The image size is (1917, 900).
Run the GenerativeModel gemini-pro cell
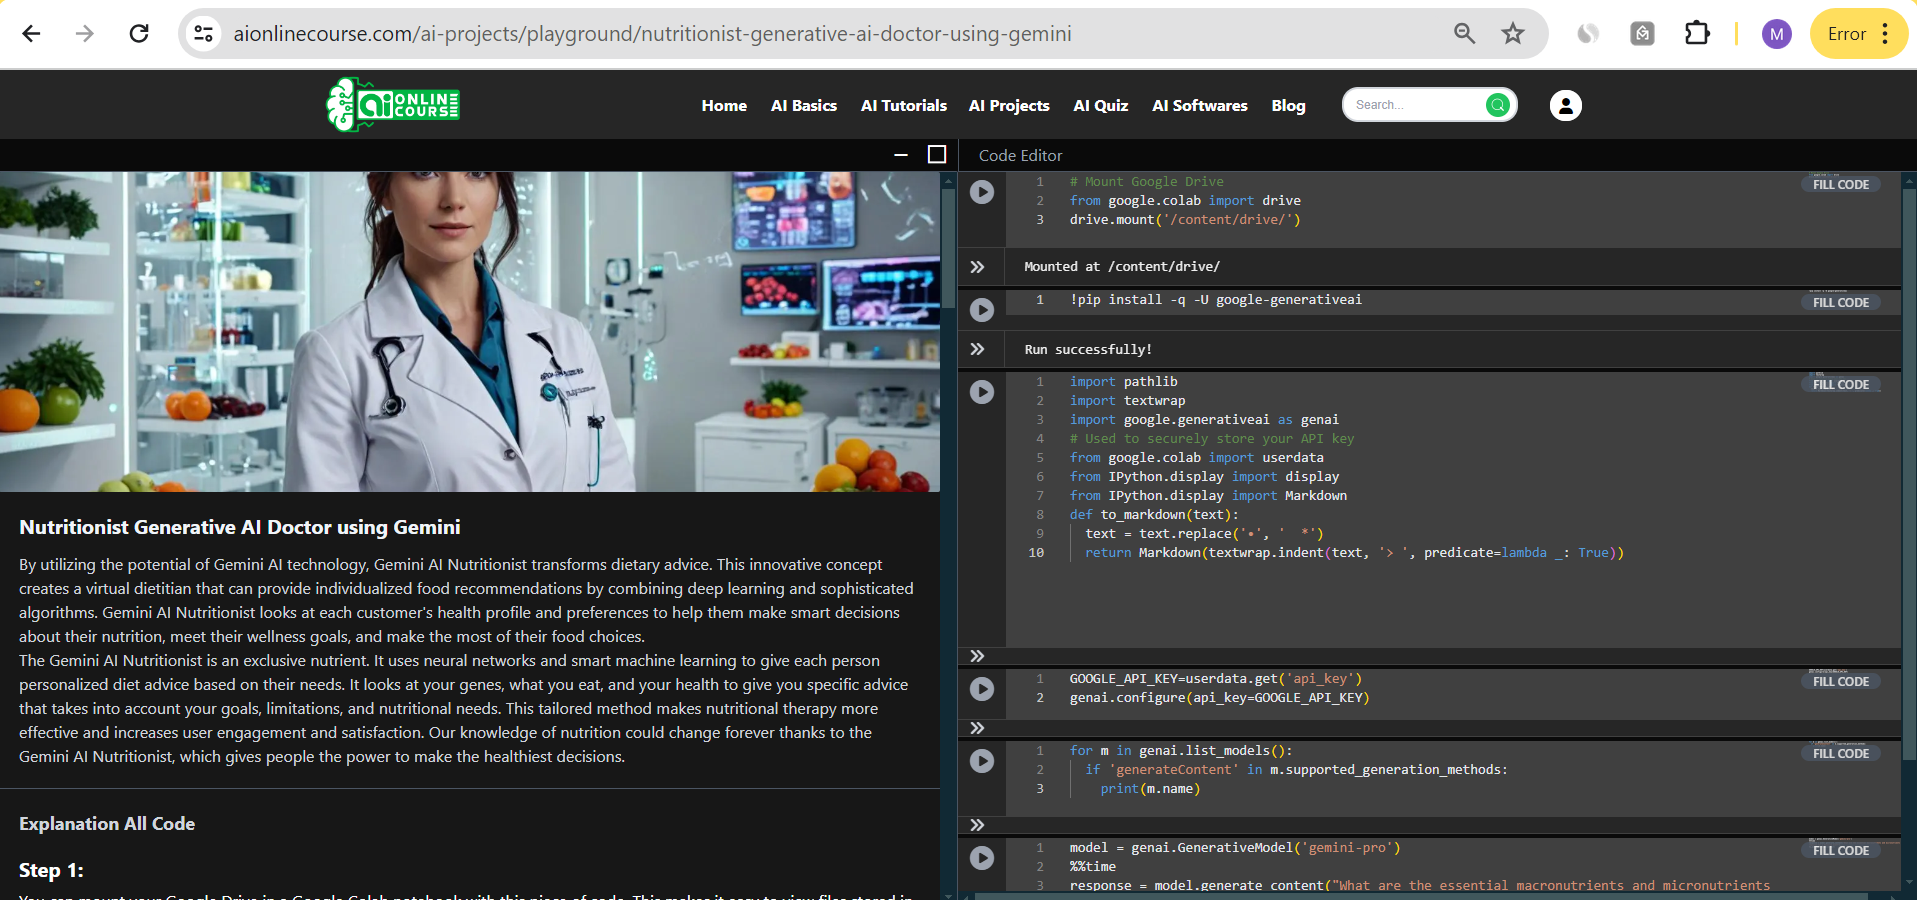(x=982, y=858)
